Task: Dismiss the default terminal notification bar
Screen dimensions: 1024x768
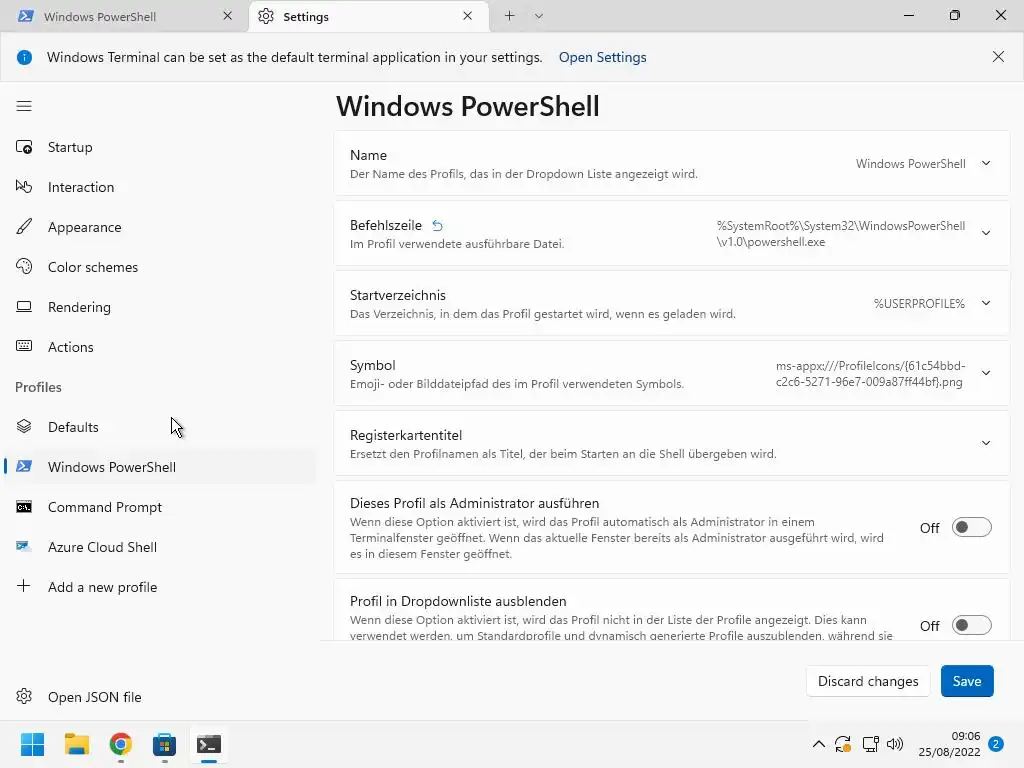Action: (x=998, y=57)
